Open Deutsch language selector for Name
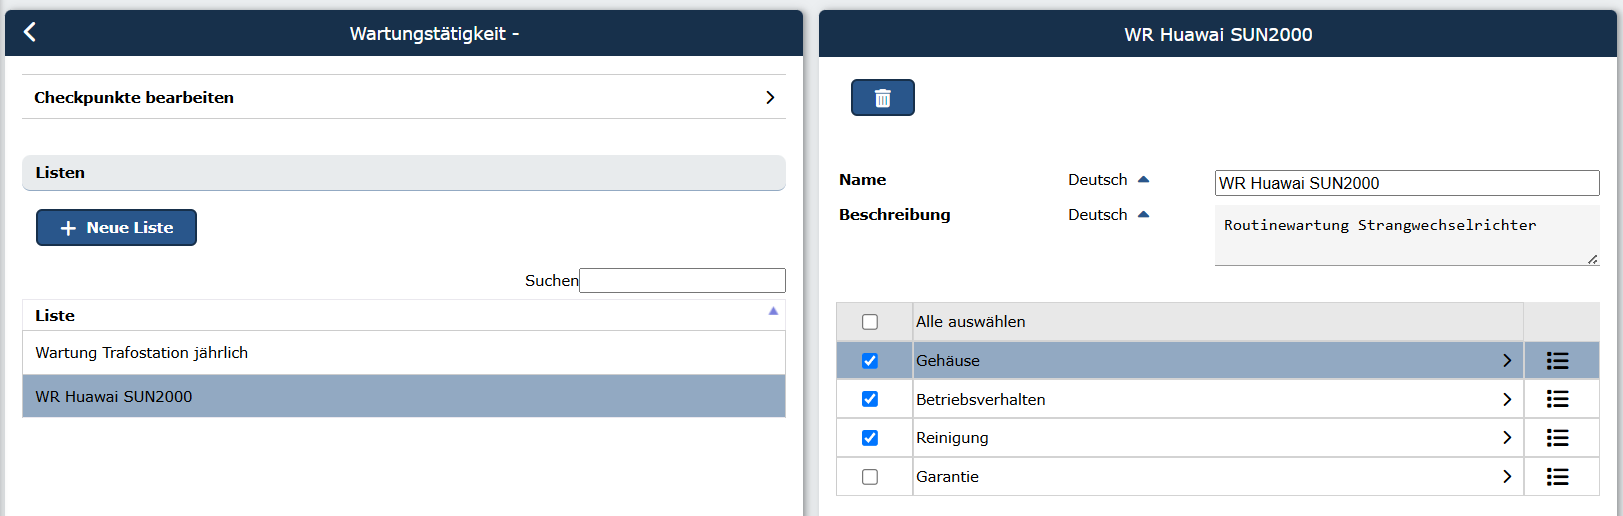 1108,180
